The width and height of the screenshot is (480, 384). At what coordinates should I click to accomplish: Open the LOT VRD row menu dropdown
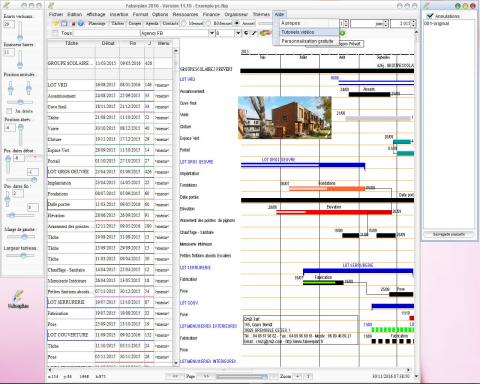click(162, 85)
